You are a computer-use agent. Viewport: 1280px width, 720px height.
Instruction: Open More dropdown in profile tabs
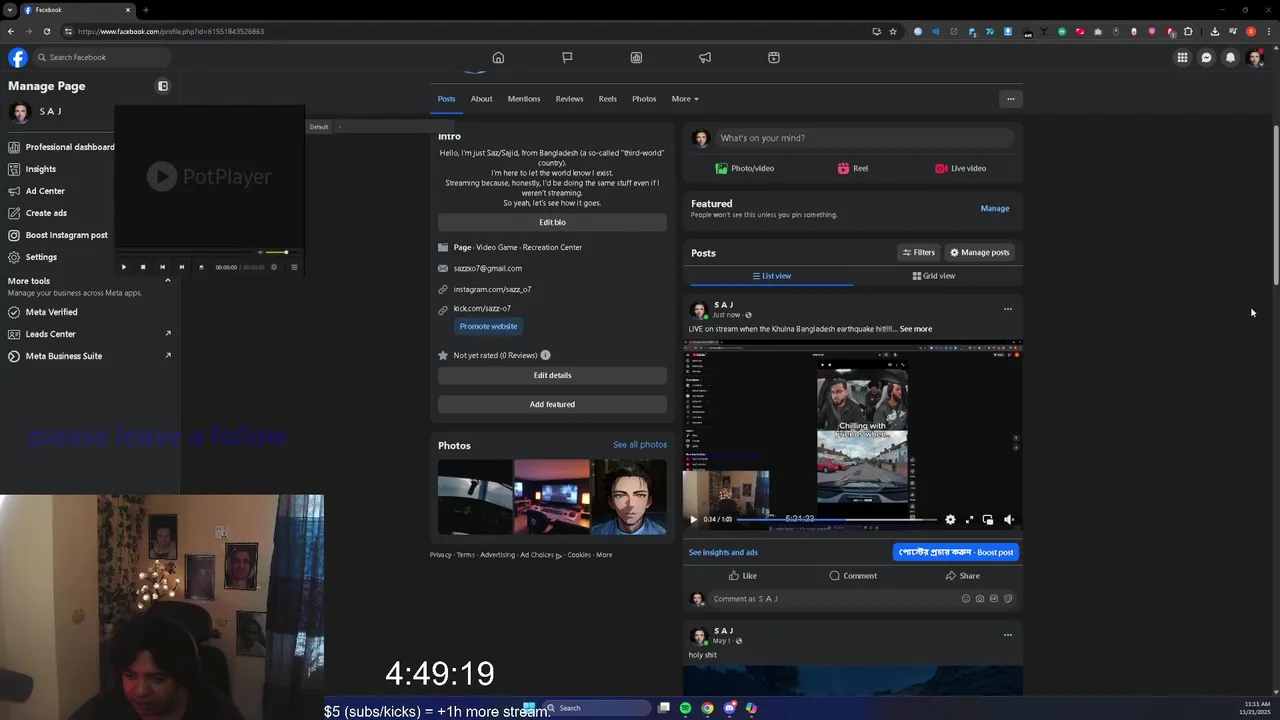click(x=685, y=99)
